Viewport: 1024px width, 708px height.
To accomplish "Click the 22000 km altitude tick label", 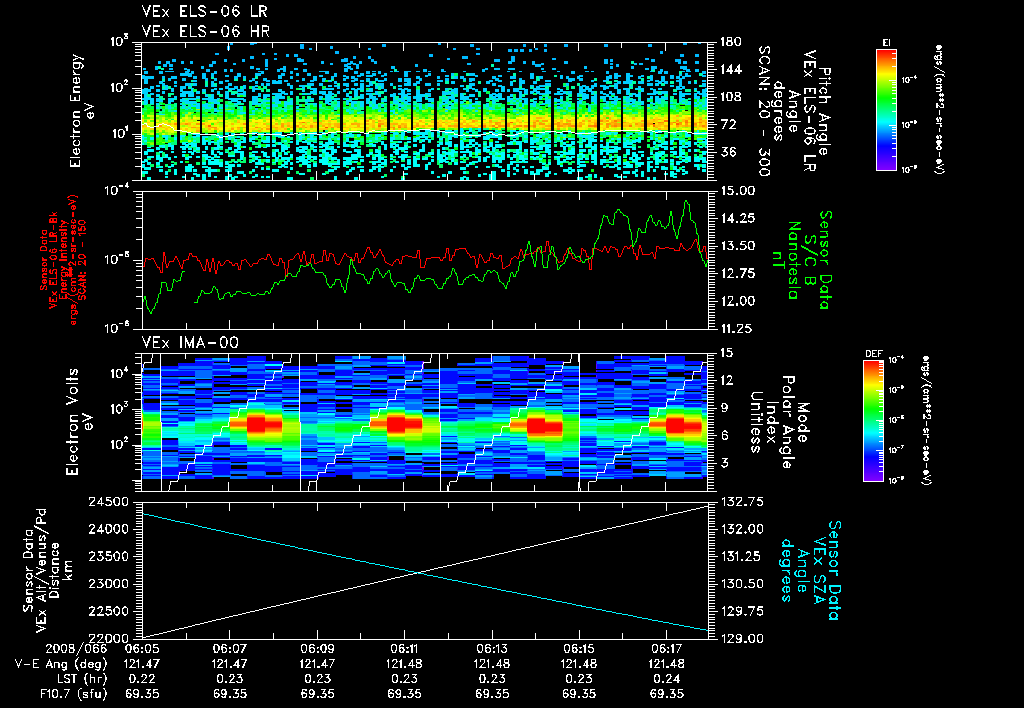I will (x=108, y=639).
